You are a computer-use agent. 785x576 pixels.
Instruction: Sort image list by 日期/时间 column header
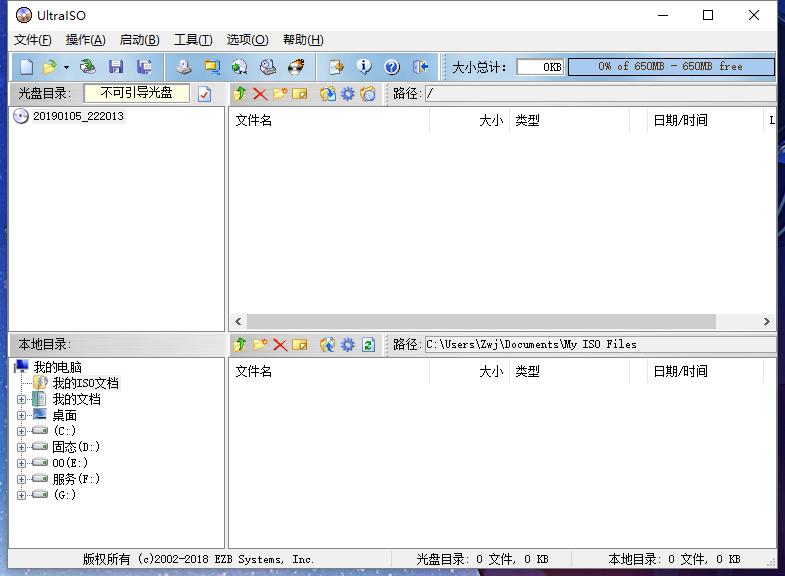704,120
